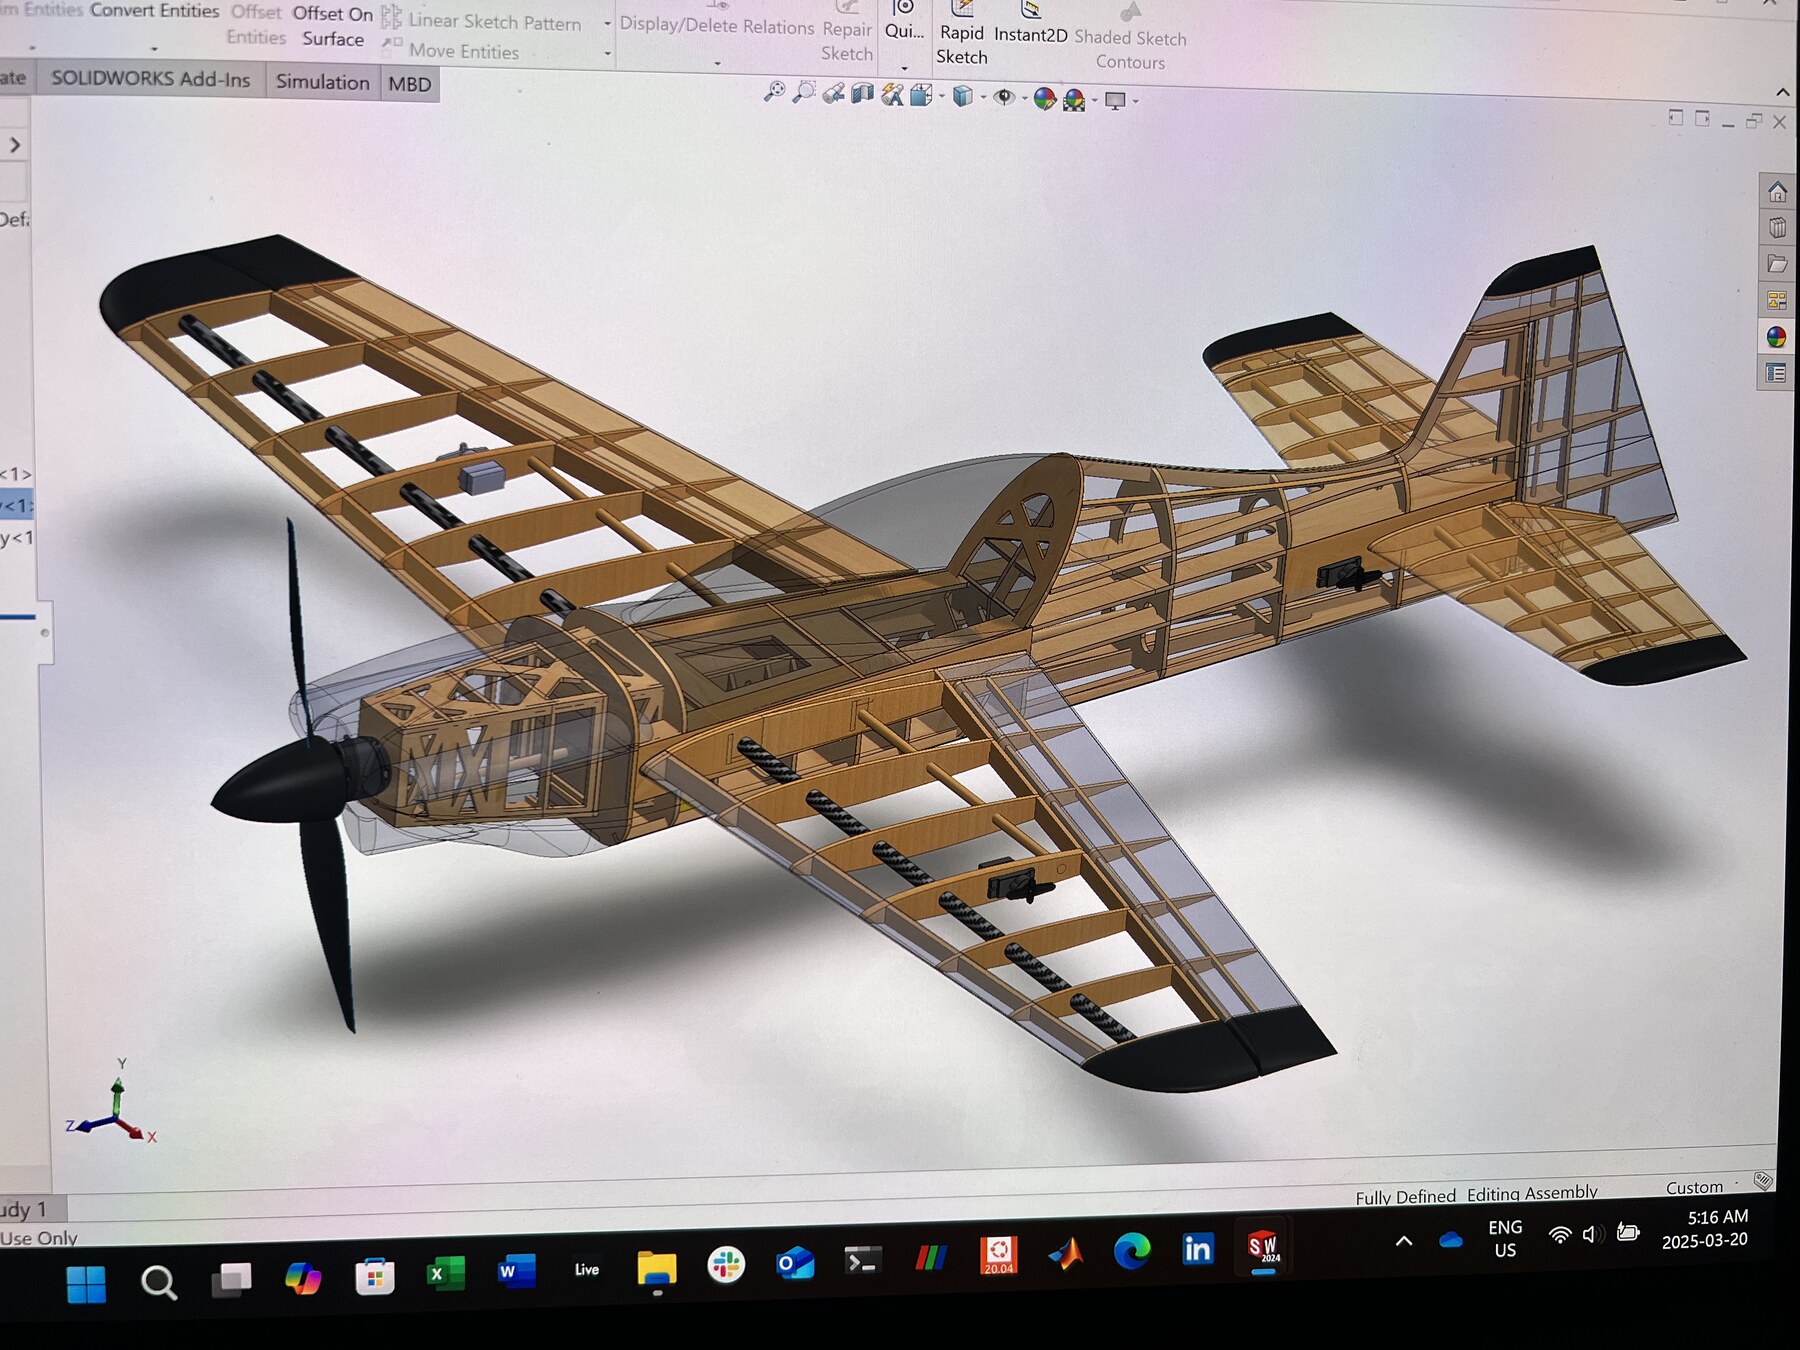Click the Display Style cube icon

click(962, 96)
